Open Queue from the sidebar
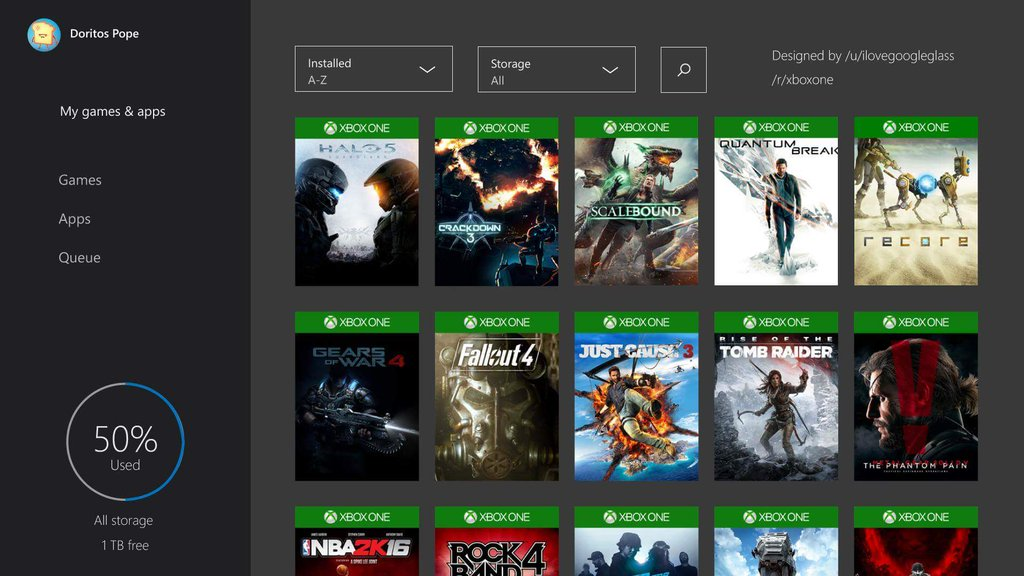 click(79, 258)
